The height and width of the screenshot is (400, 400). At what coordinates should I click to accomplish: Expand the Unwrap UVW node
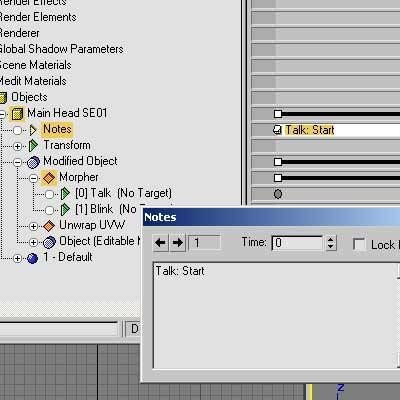pyautogui.click(x=33, y=226)
